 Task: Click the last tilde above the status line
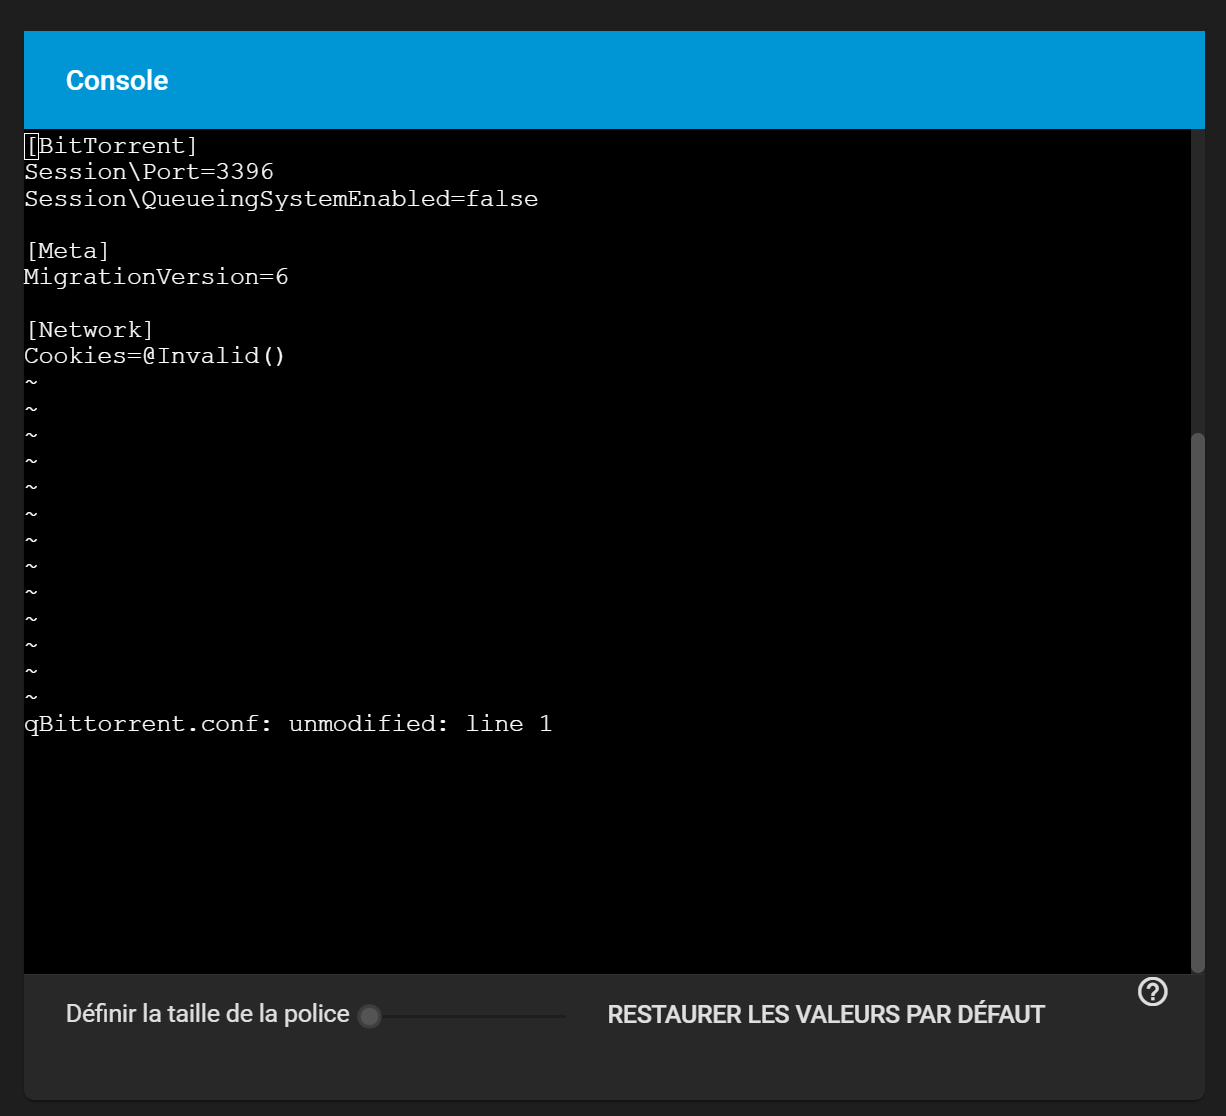(31, 697)
